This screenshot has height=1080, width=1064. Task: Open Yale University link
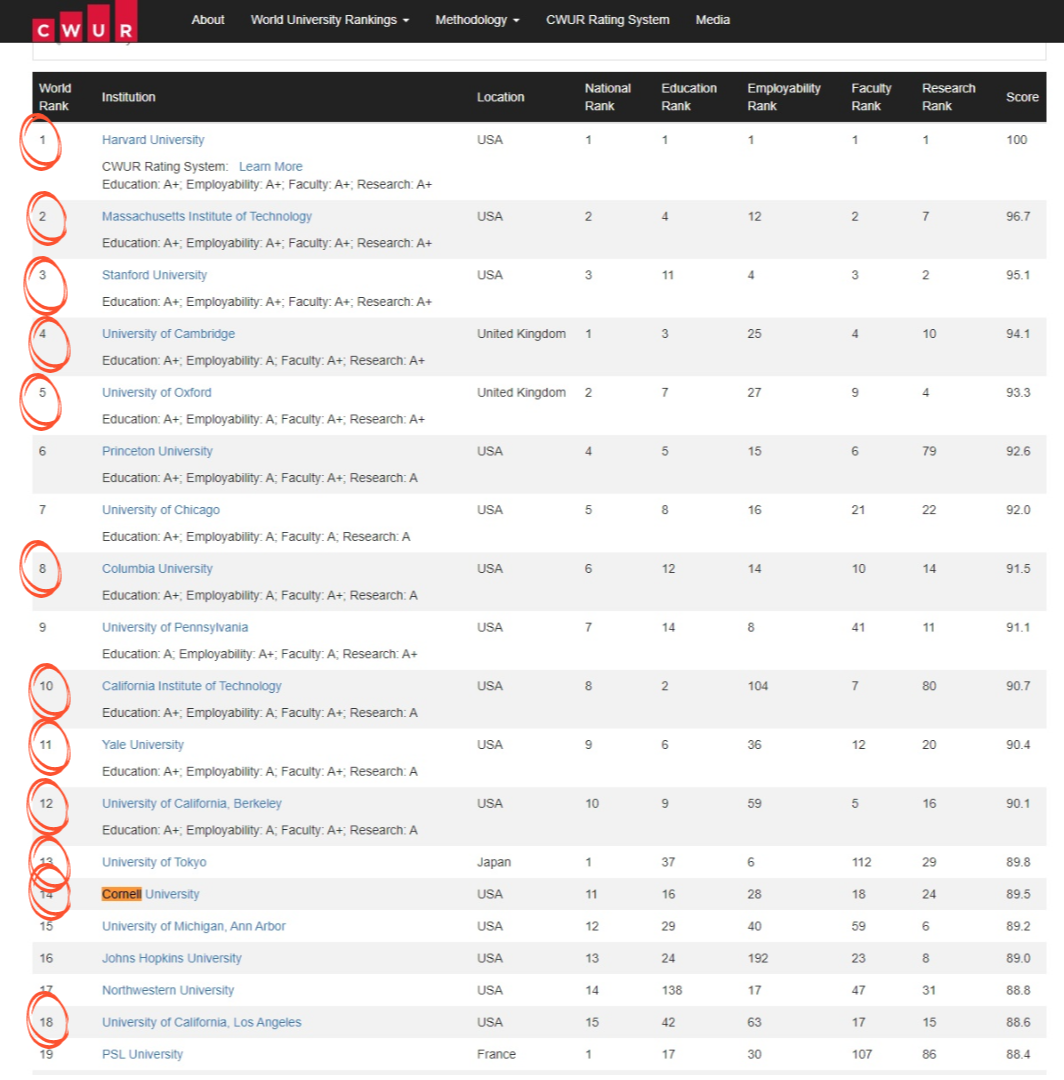[x=143, y=745]
